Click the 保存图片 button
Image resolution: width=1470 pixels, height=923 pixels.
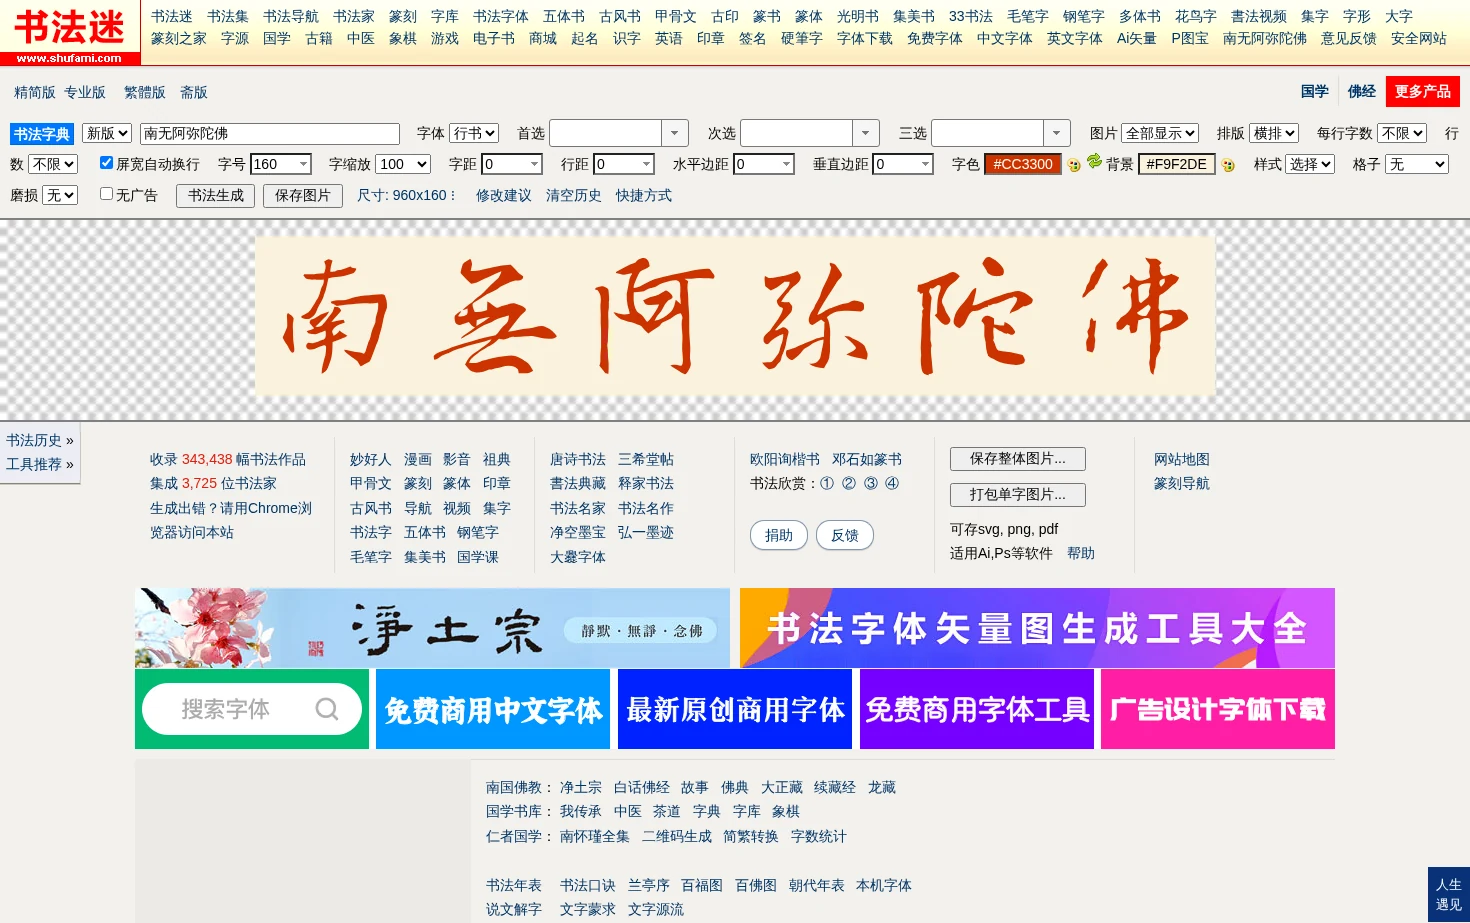[x=303, y=196]
